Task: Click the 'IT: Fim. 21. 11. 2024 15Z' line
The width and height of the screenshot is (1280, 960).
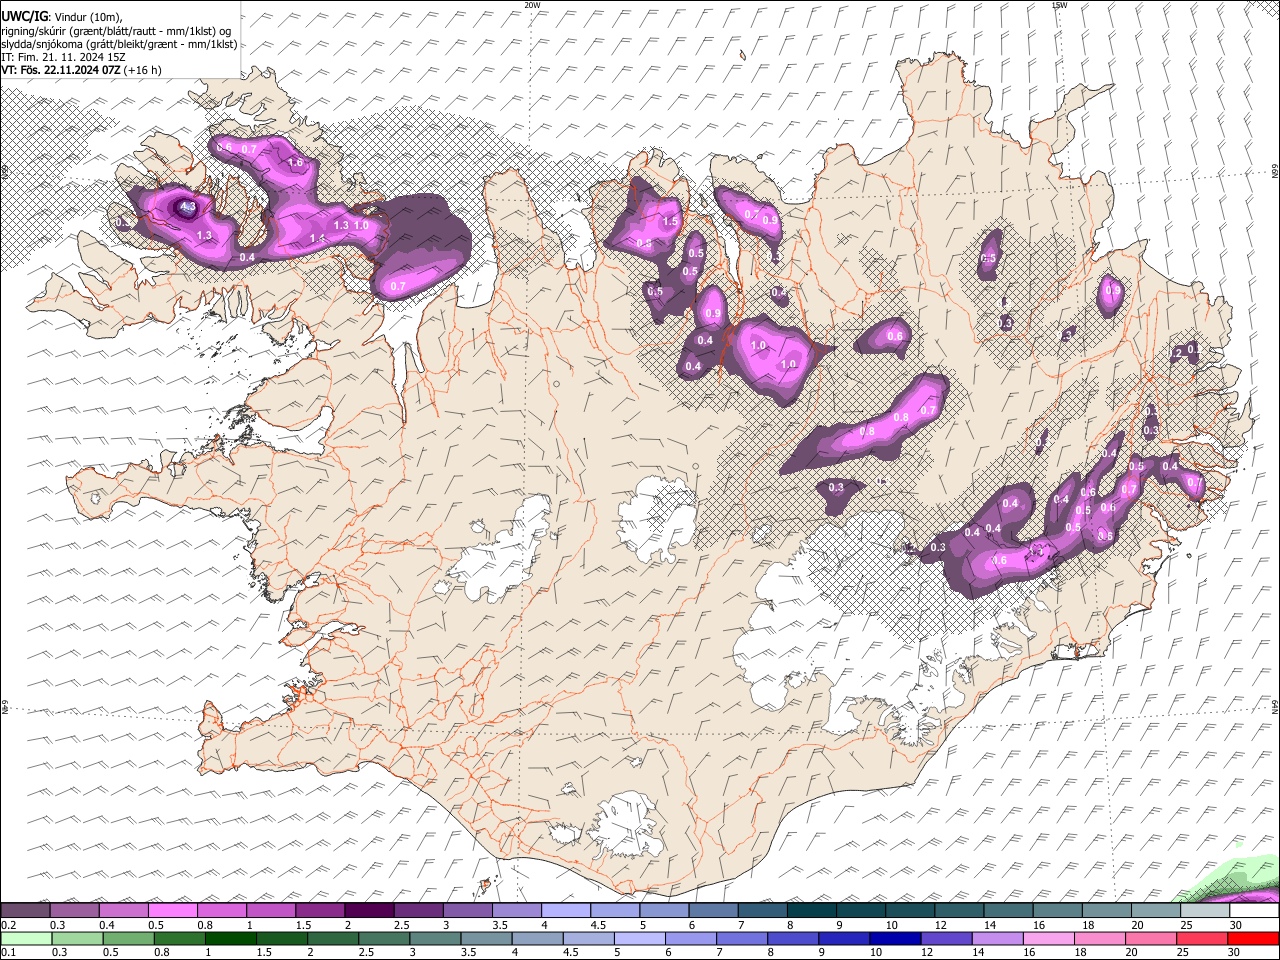Action: tap(64, 57)
